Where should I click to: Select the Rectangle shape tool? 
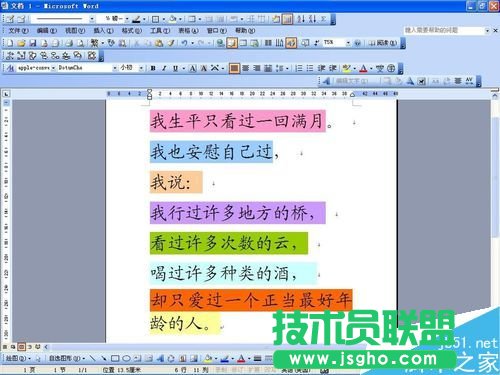click(115, 359)
